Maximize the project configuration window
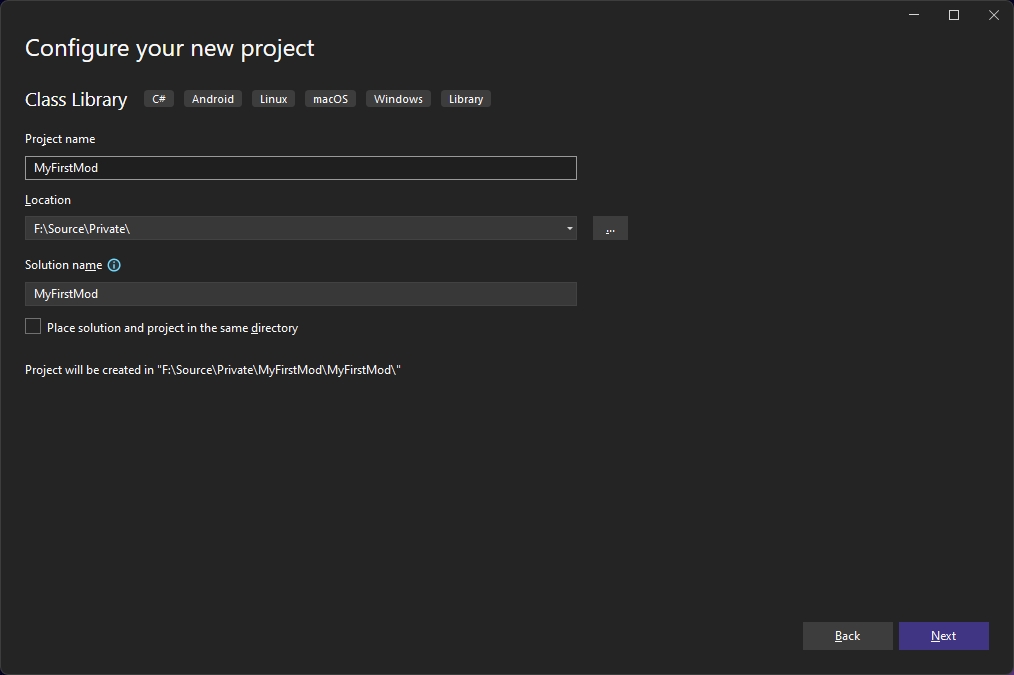 tap(954, 15)
